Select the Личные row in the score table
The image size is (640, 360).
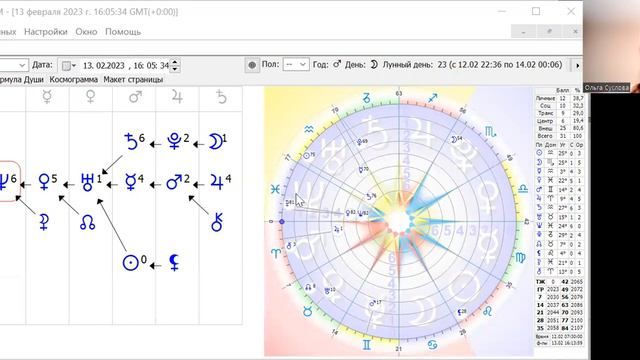point(559,98)
